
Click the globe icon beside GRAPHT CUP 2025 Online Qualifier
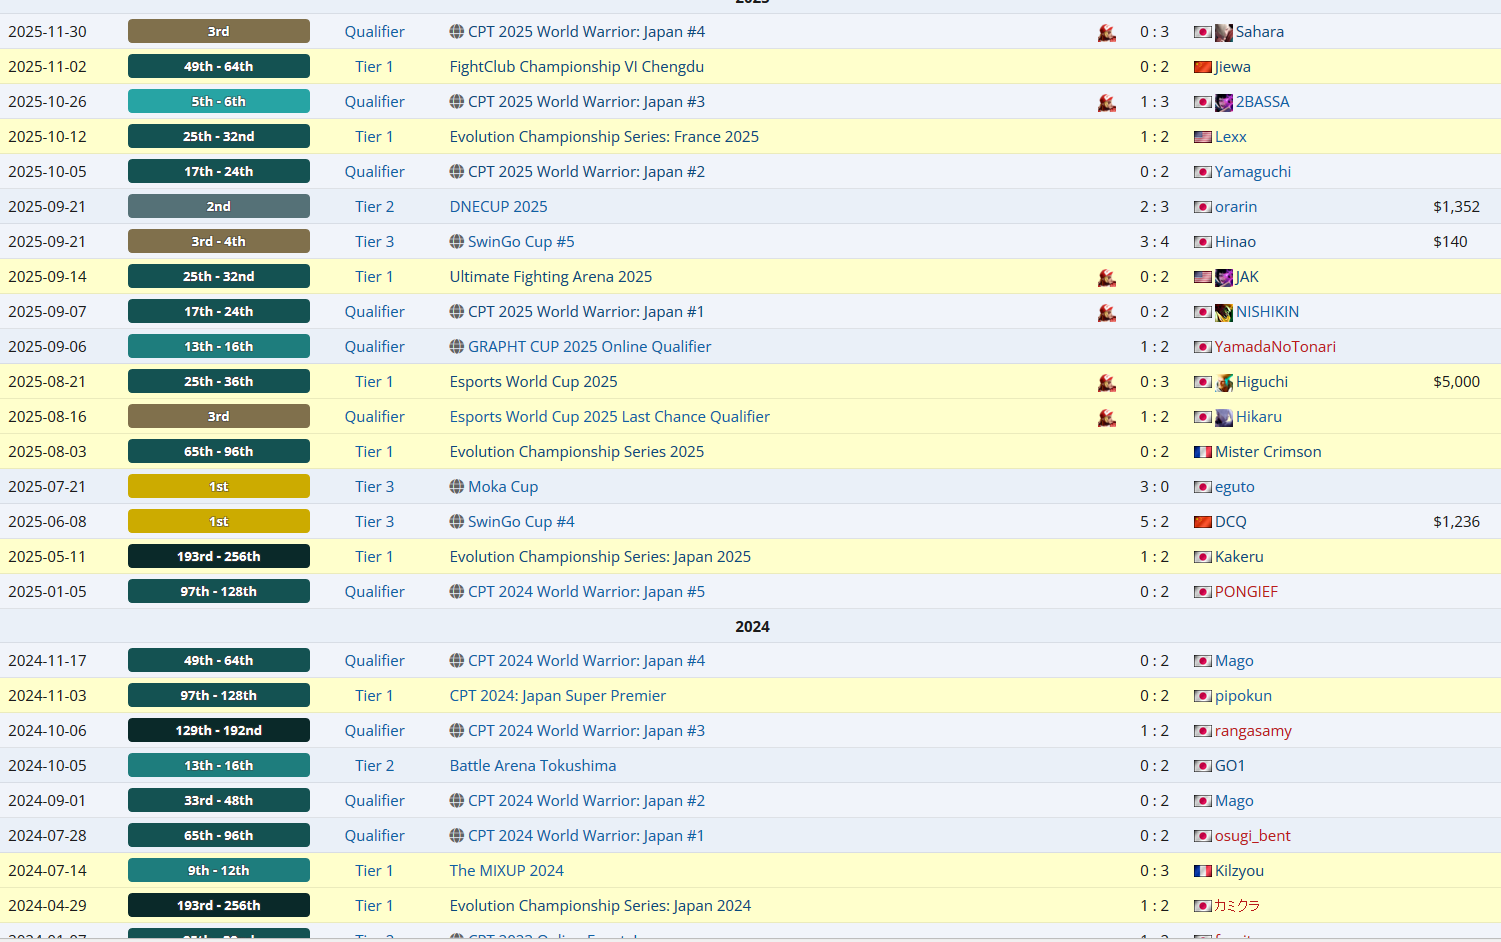[x=457, y=347]
